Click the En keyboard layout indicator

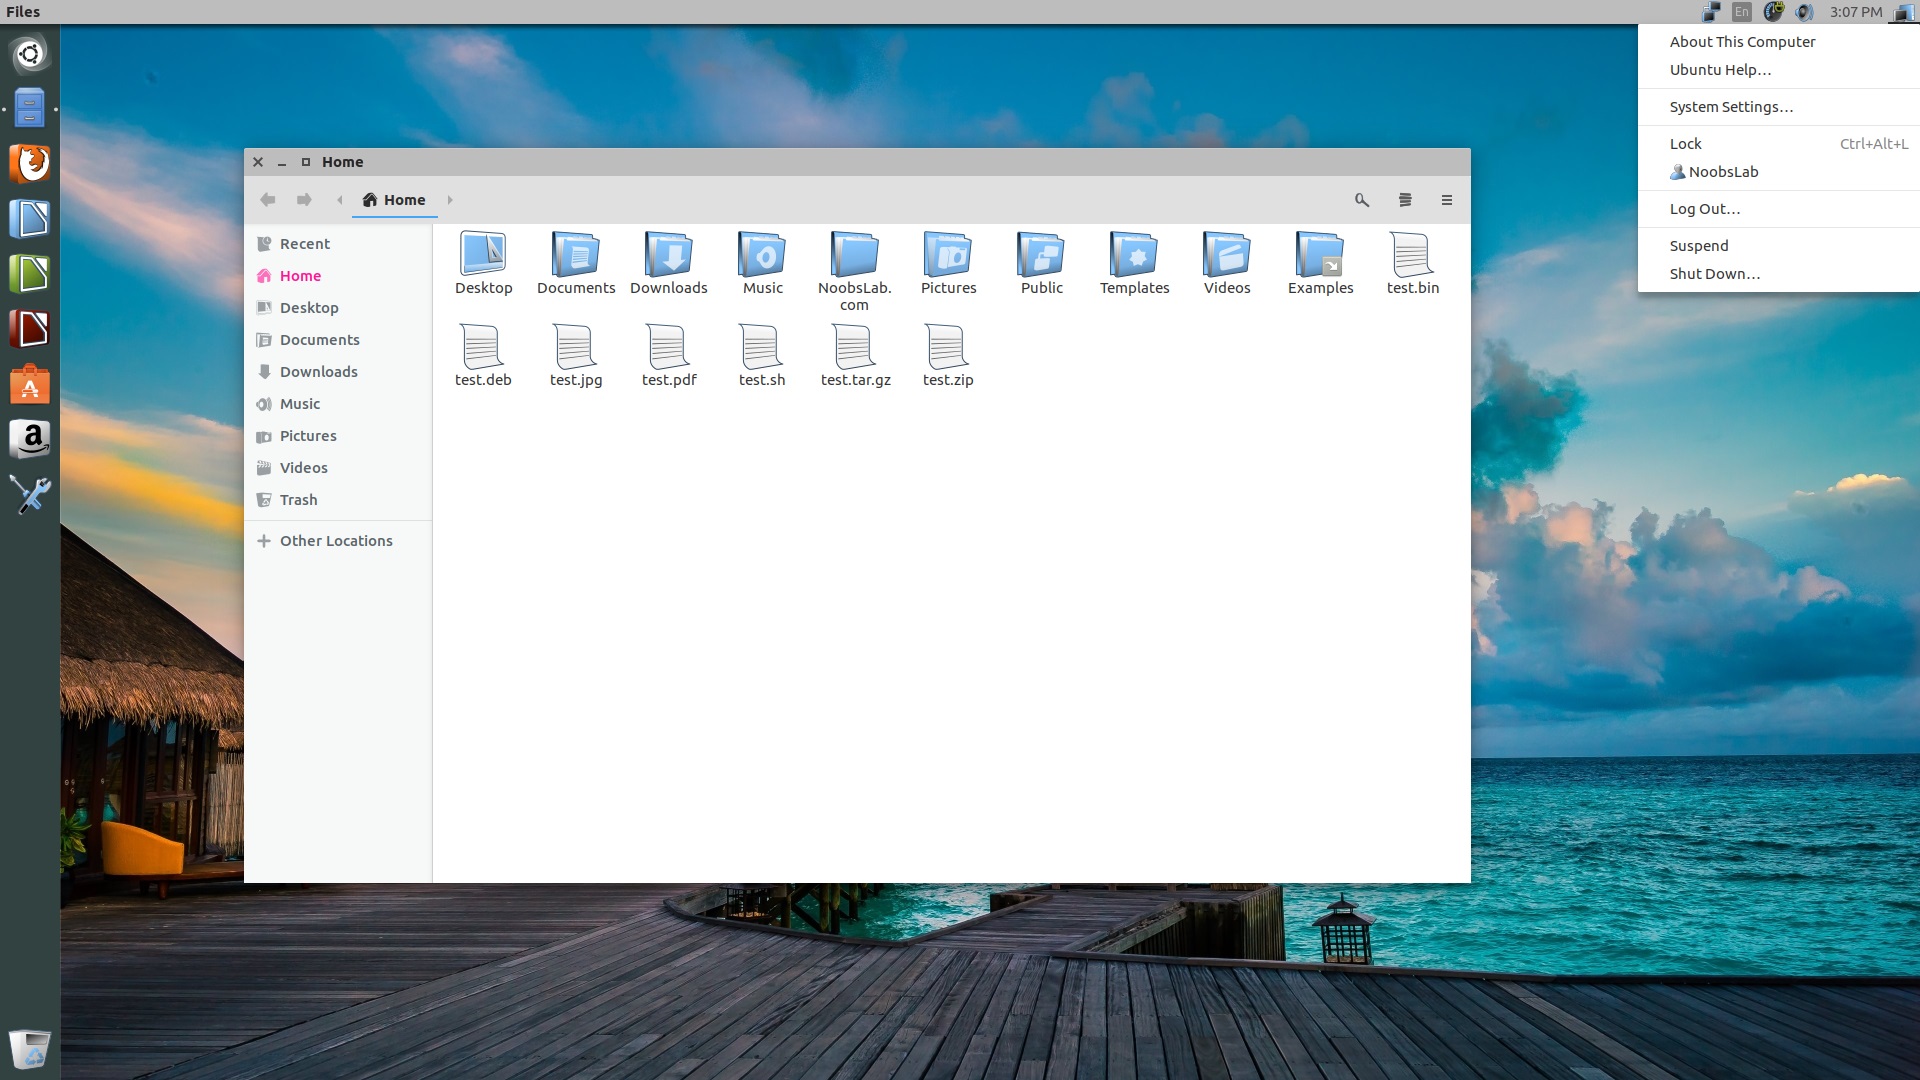(1741, 12)
